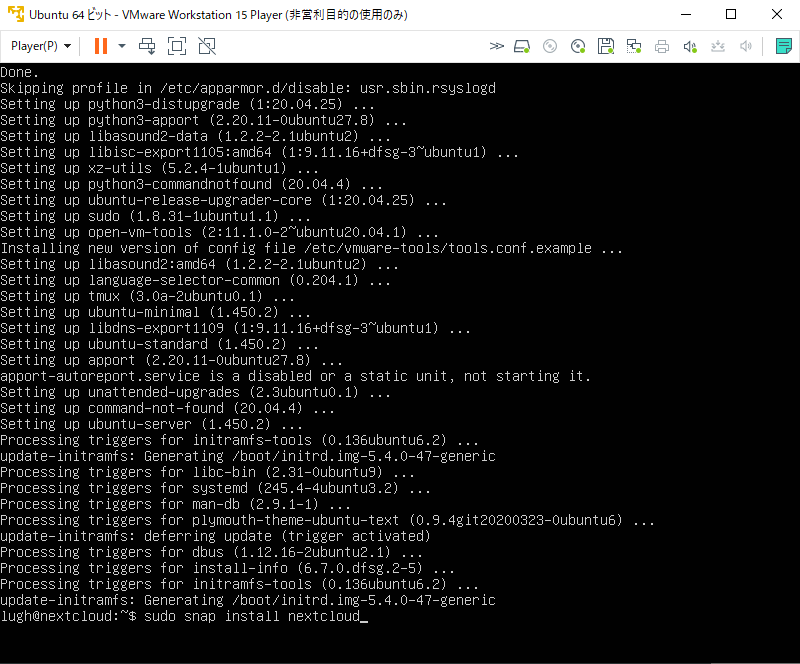Image resolution: width=800 pixels, height=664 pixels.
Task: Click the printer device icon
Action: click(x=662, y=46)
